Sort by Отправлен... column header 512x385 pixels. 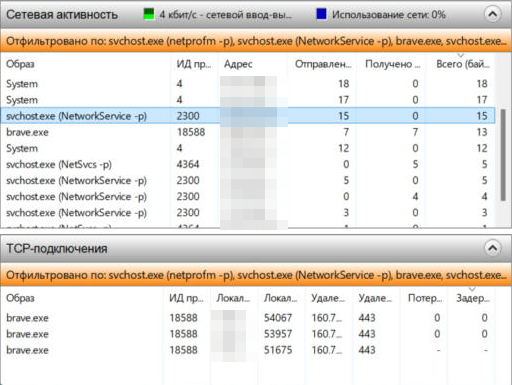tap(323, 64)
